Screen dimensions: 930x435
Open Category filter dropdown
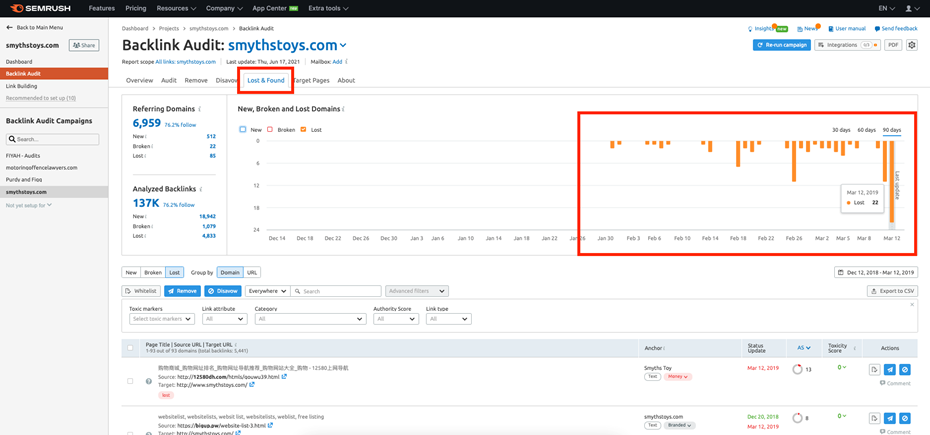click(310, 319)
